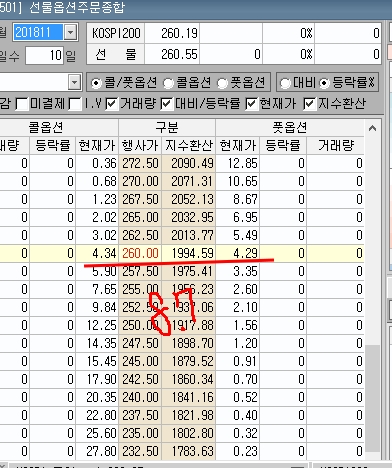Choose the 등락률% radio option

[x=324, y=83]
